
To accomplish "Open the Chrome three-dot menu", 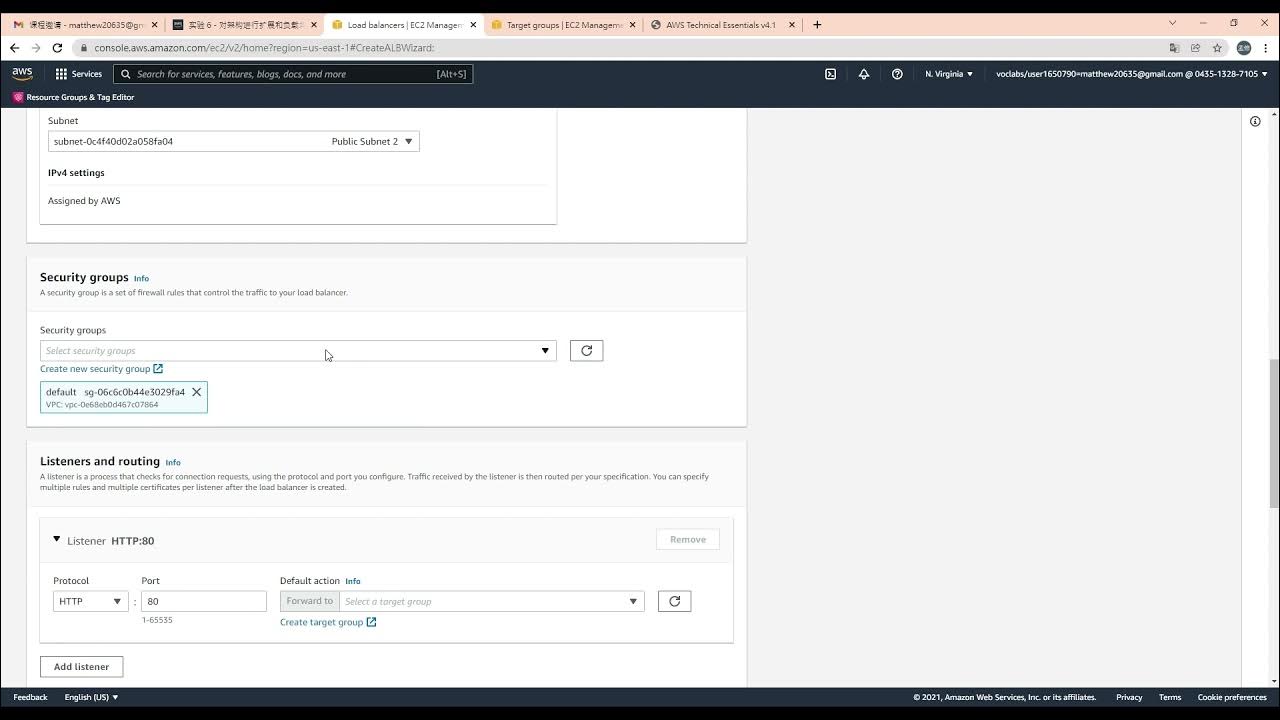I will pos(1265,48).
